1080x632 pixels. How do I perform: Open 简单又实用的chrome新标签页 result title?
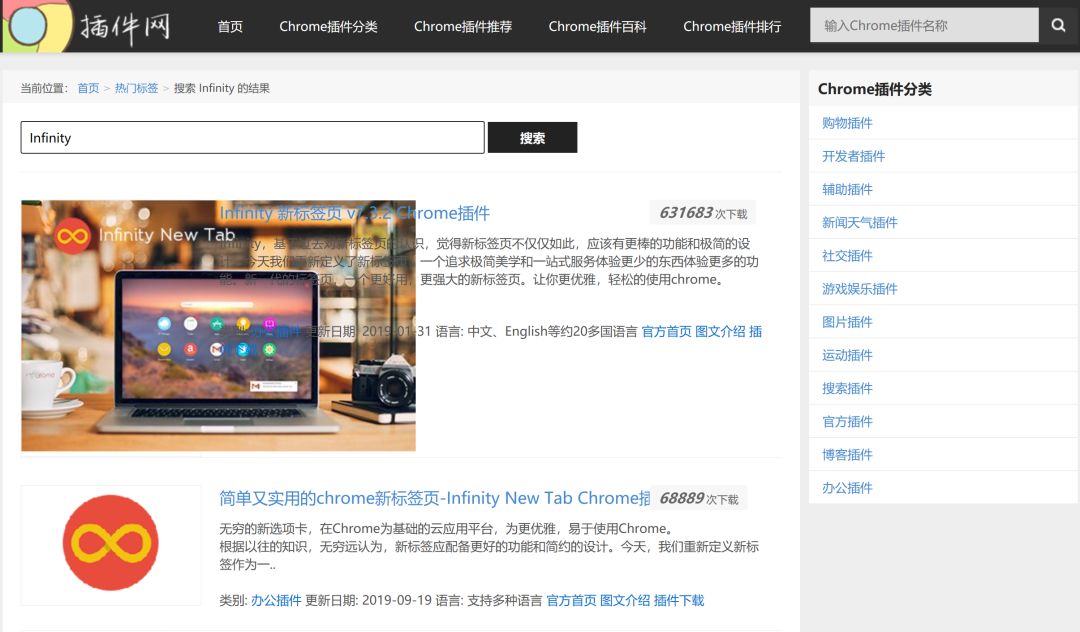pos(435,498)
